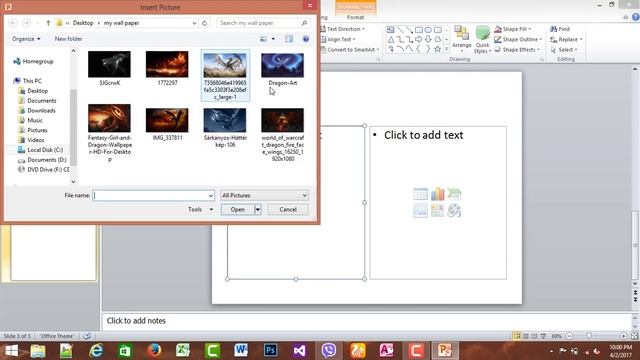640x360 pixels.
Task: Open the Select menu in Editing
Action: (564, 49)
